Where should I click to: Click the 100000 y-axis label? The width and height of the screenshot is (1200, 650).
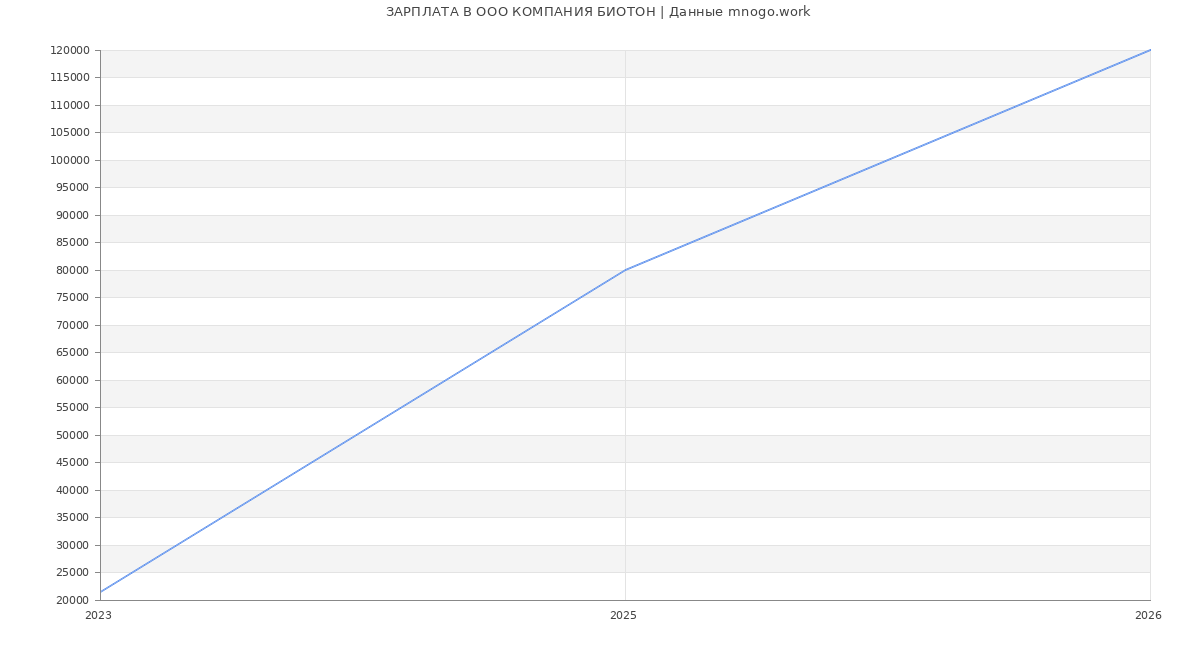(x=70, y=160)
